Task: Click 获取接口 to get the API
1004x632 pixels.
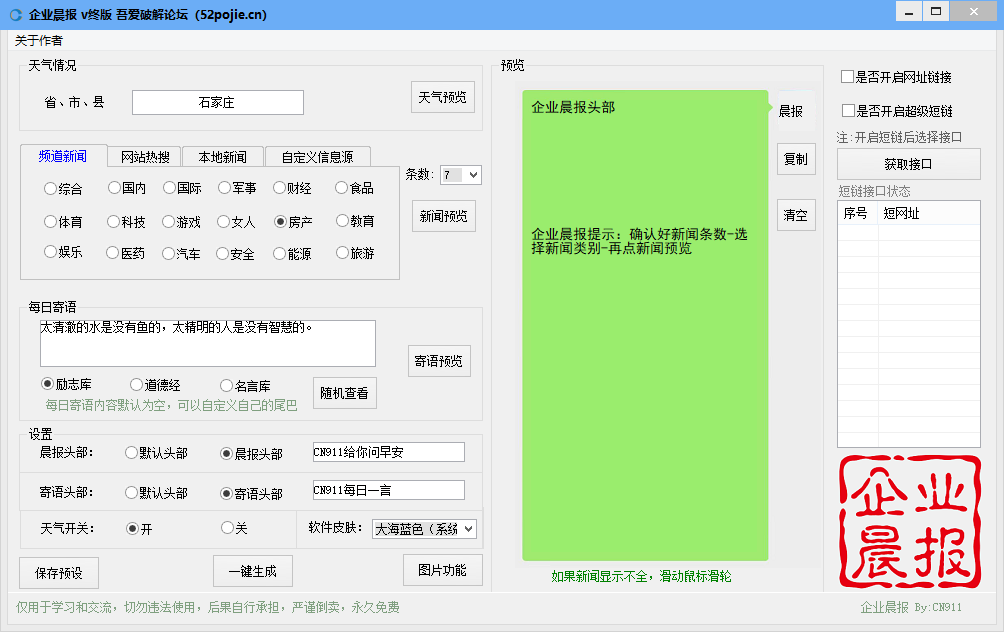Action: [907, 163]
